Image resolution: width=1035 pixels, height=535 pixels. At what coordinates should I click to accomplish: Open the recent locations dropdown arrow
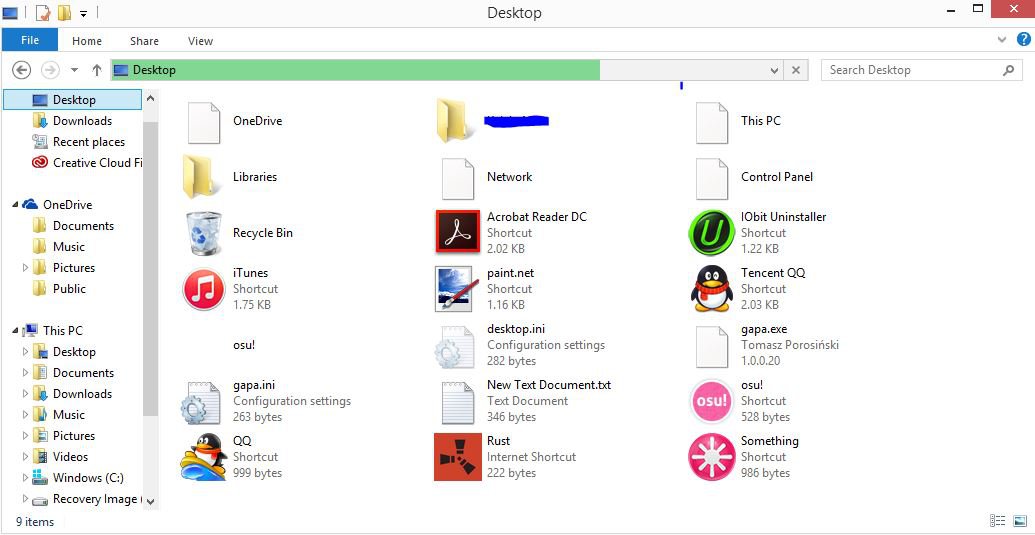(x=75, y=70)
